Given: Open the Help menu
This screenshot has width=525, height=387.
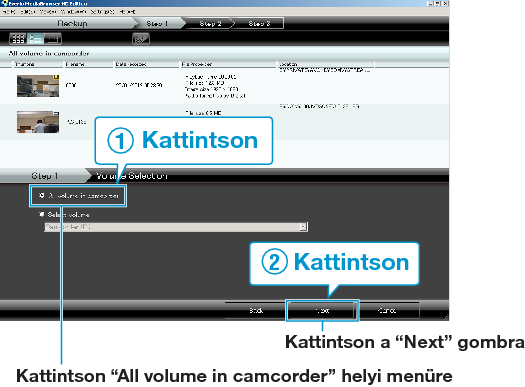Looking at the screenshot, I should pyautogui.click(x=127, y=12).
